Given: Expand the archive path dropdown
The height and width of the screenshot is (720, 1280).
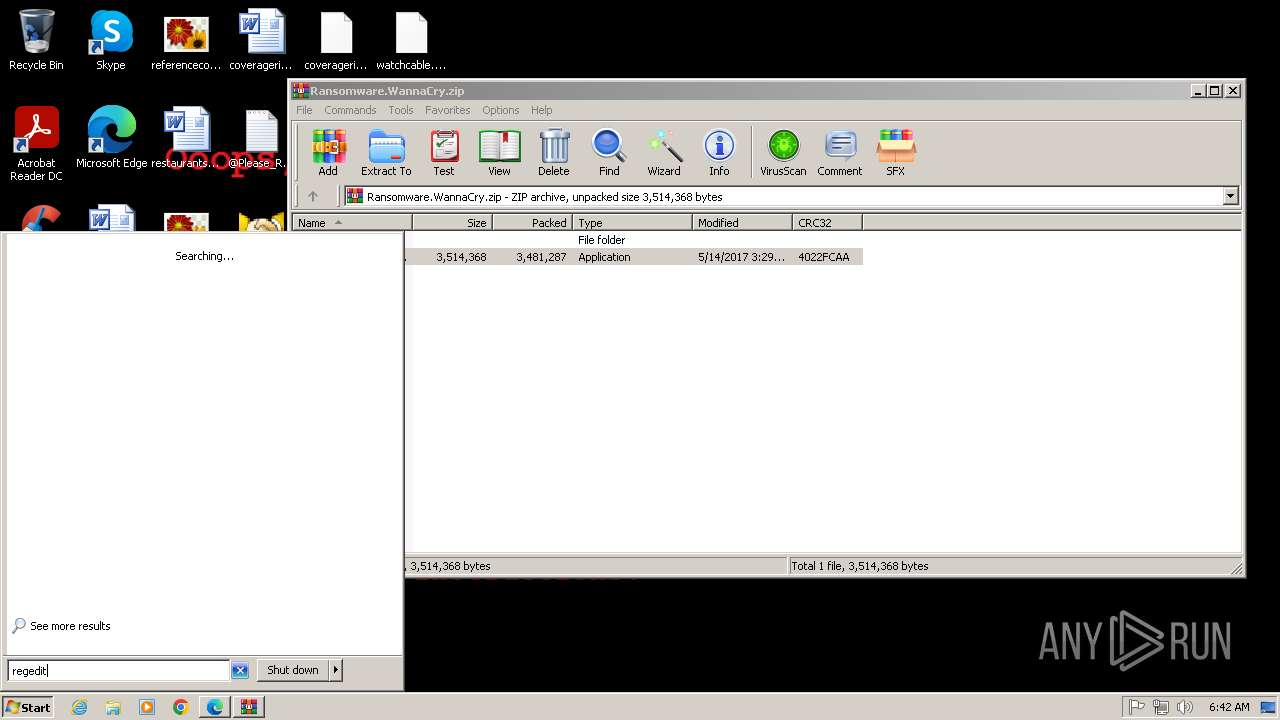Looking at the screenshot, I should [x=1231, y=197].
